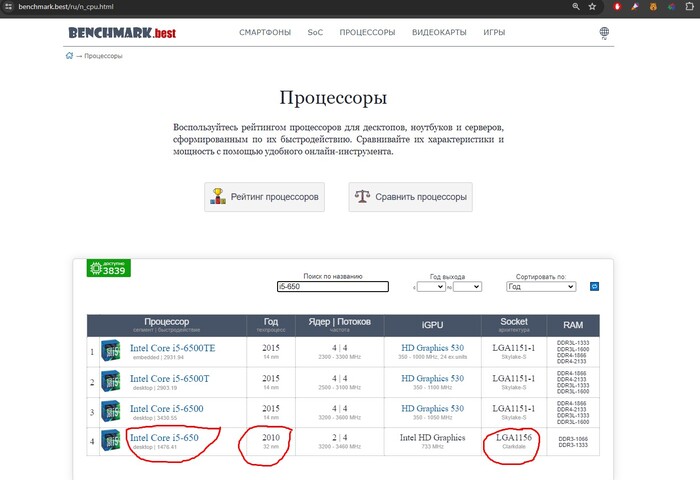This screenshot has width=700, height=480.
Task: Click the Core i5-6500 processor thumbnail
Action: 110,411
